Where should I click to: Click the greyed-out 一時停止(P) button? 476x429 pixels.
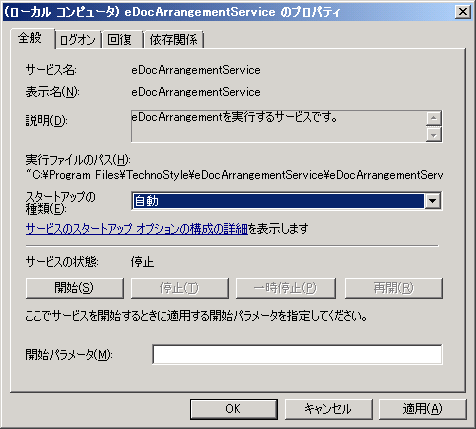pos(286,288)
